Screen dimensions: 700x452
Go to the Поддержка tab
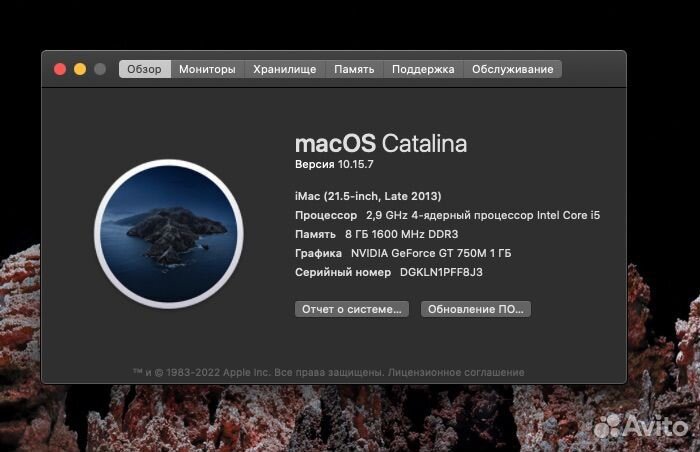423,69
